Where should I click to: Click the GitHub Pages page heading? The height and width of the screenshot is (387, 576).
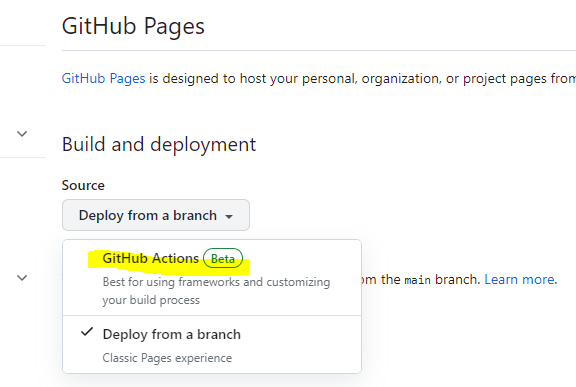pos(133,26)
